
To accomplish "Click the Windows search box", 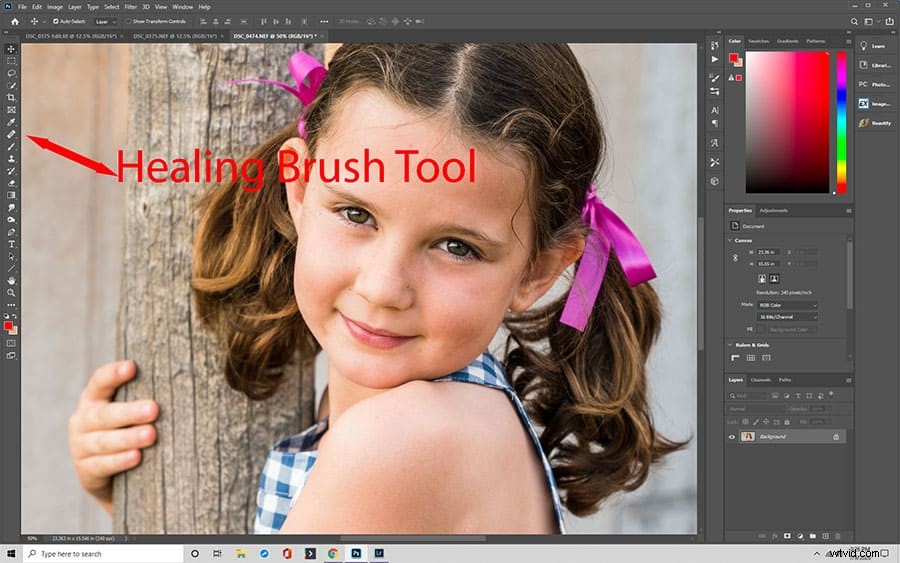I will point(103,554).
